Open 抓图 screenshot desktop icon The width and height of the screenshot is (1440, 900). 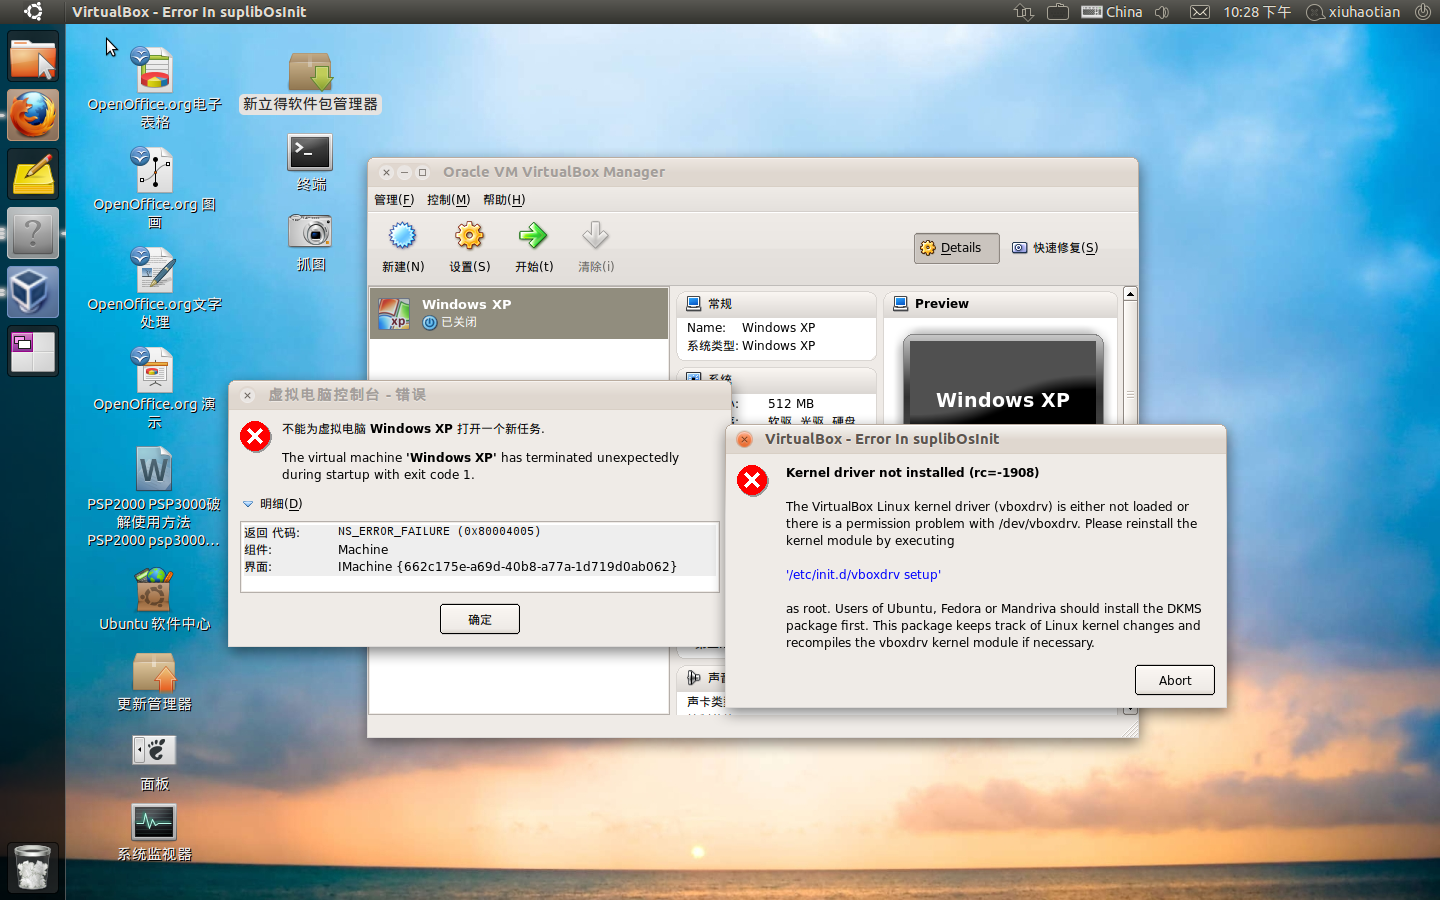[x=311, y=243]
